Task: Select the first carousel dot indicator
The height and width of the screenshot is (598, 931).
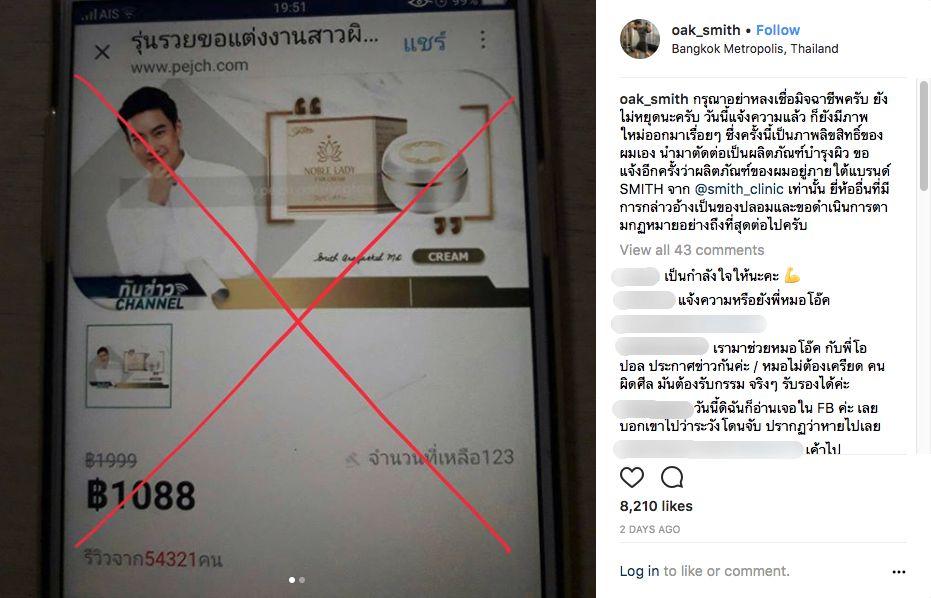Action: 292,580
